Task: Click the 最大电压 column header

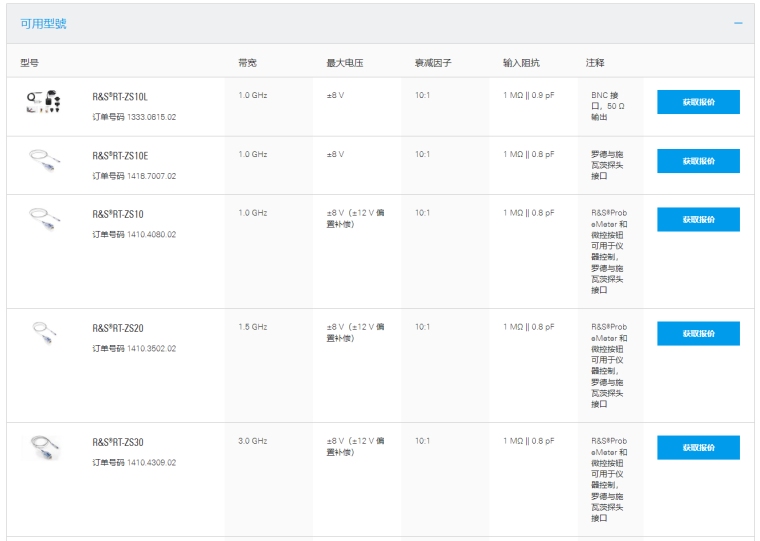Action: (x=344, y=63)
